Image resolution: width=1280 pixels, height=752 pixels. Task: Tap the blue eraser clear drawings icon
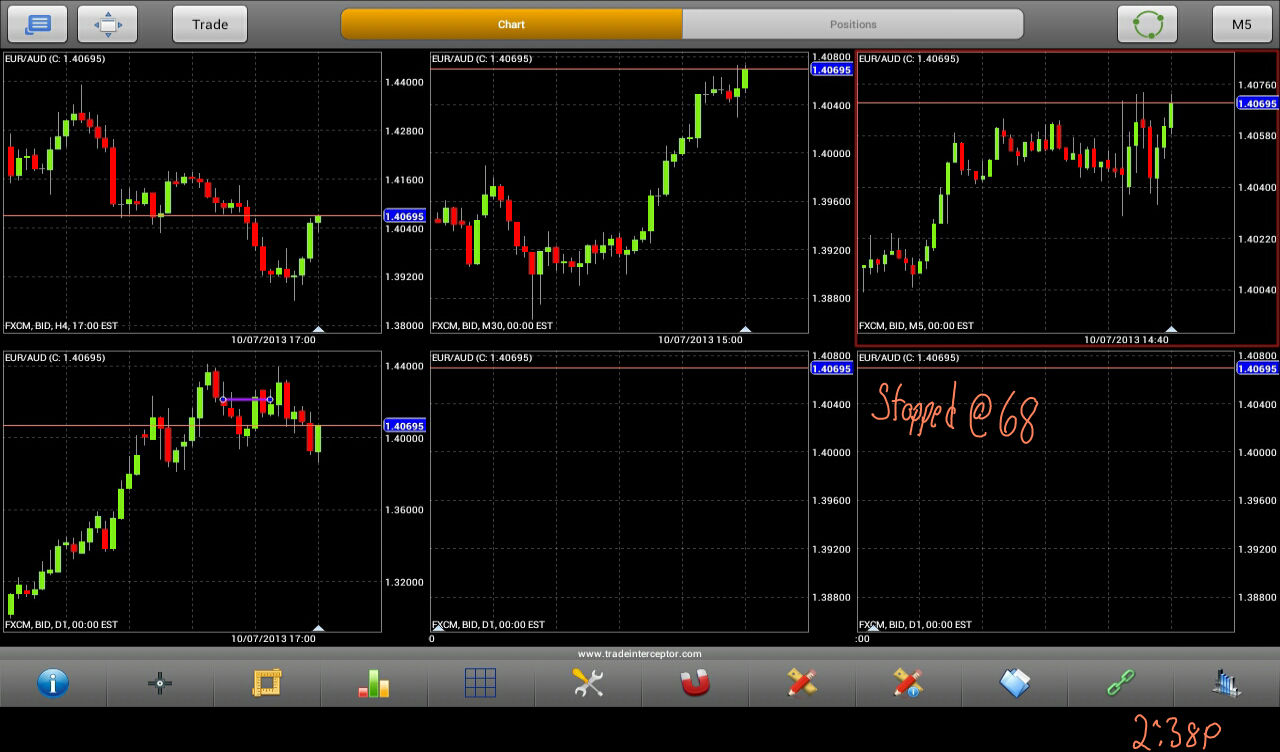[x=1014, y=683]
